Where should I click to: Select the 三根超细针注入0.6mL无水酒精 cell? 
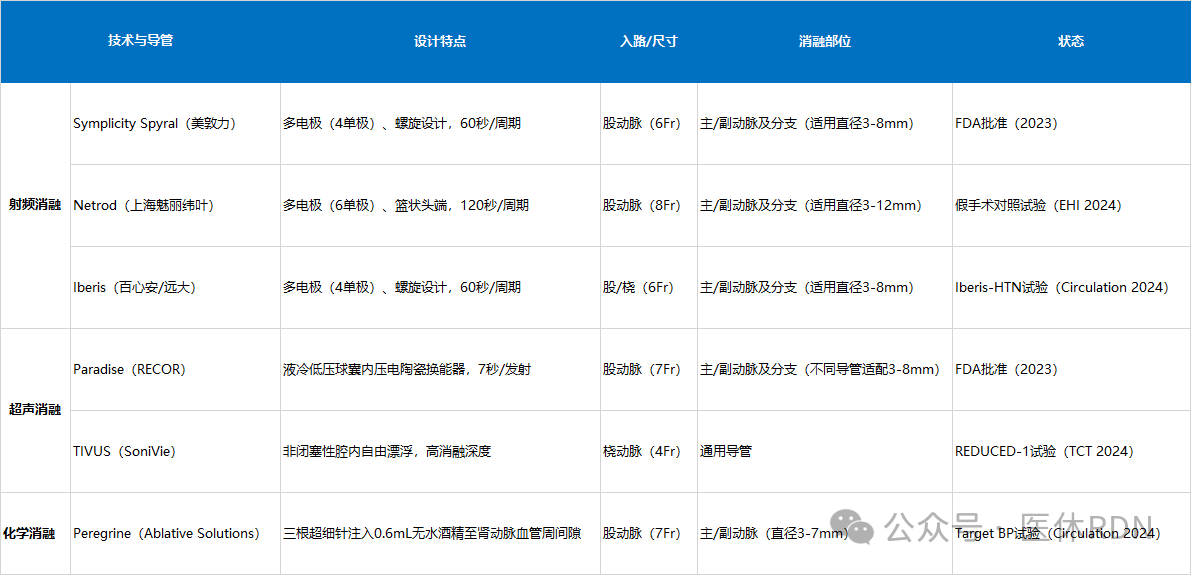point(441,534)
